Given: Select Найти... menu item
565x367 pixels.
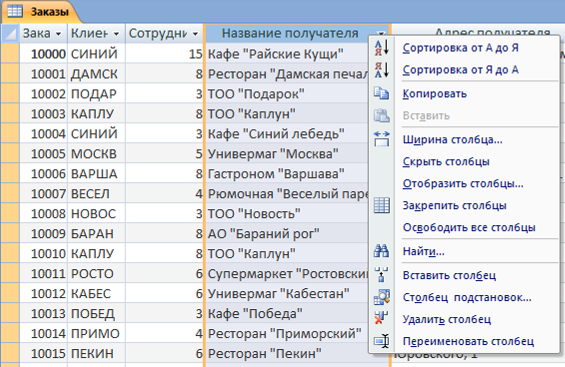Looking at the screenshot, I should (x=423, y=251).
